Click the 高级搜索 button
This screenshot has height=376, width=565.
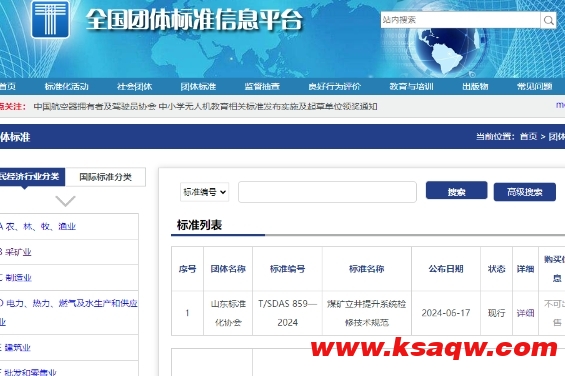coord(525,192)
